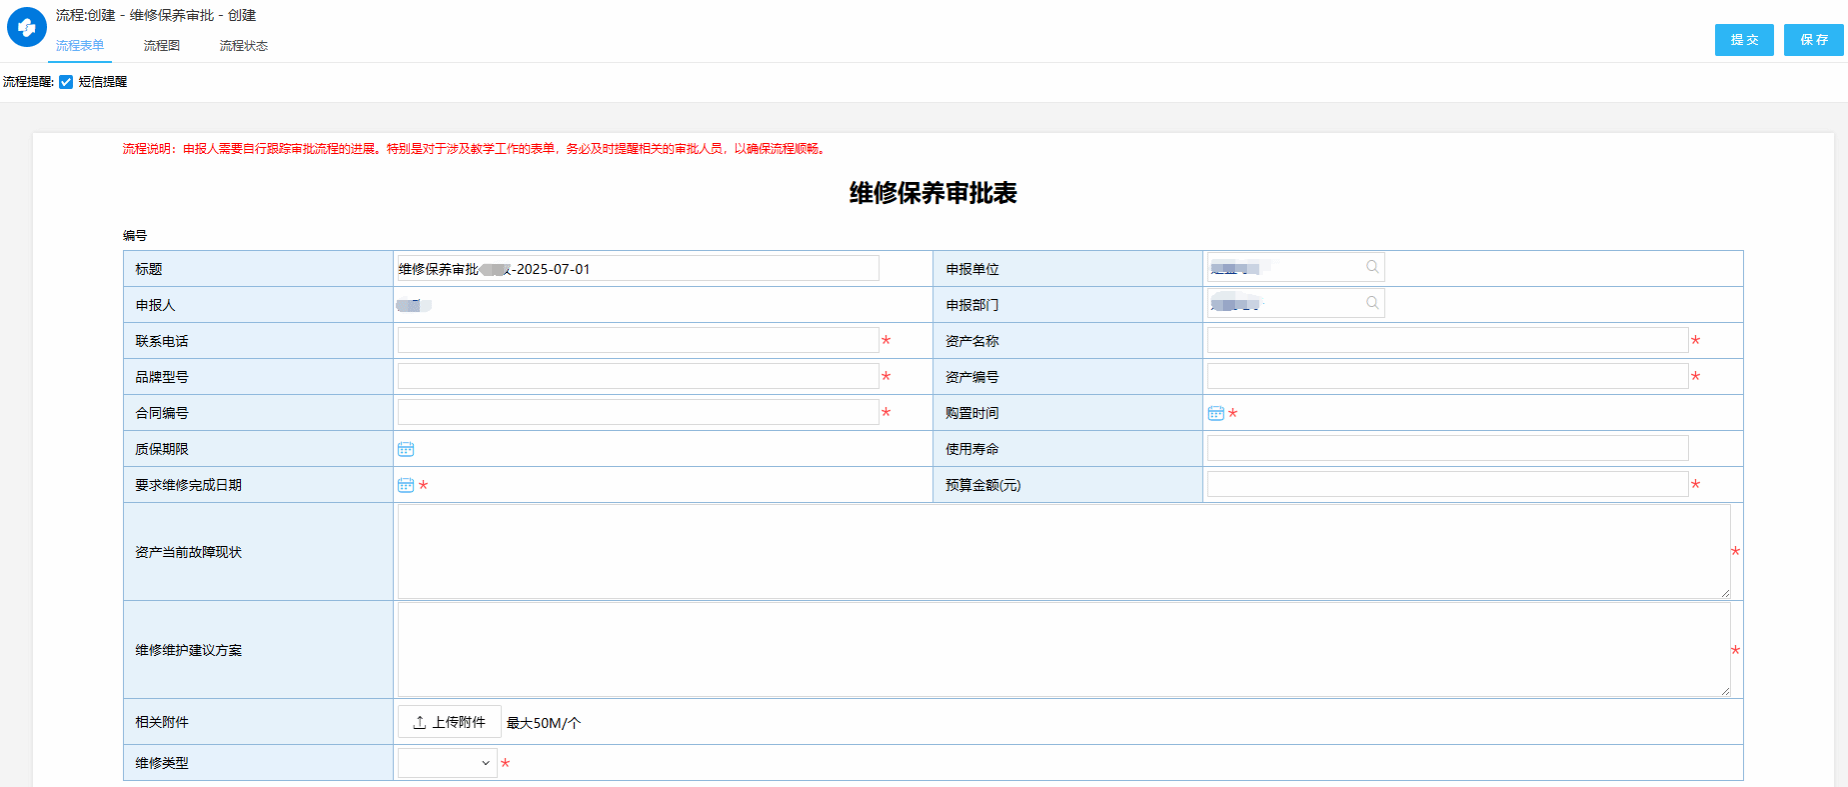The image size is (1848, 787).
Task: Open calendar picker for 质保期限
Action: pyautogui.click(x=406, y=449)
